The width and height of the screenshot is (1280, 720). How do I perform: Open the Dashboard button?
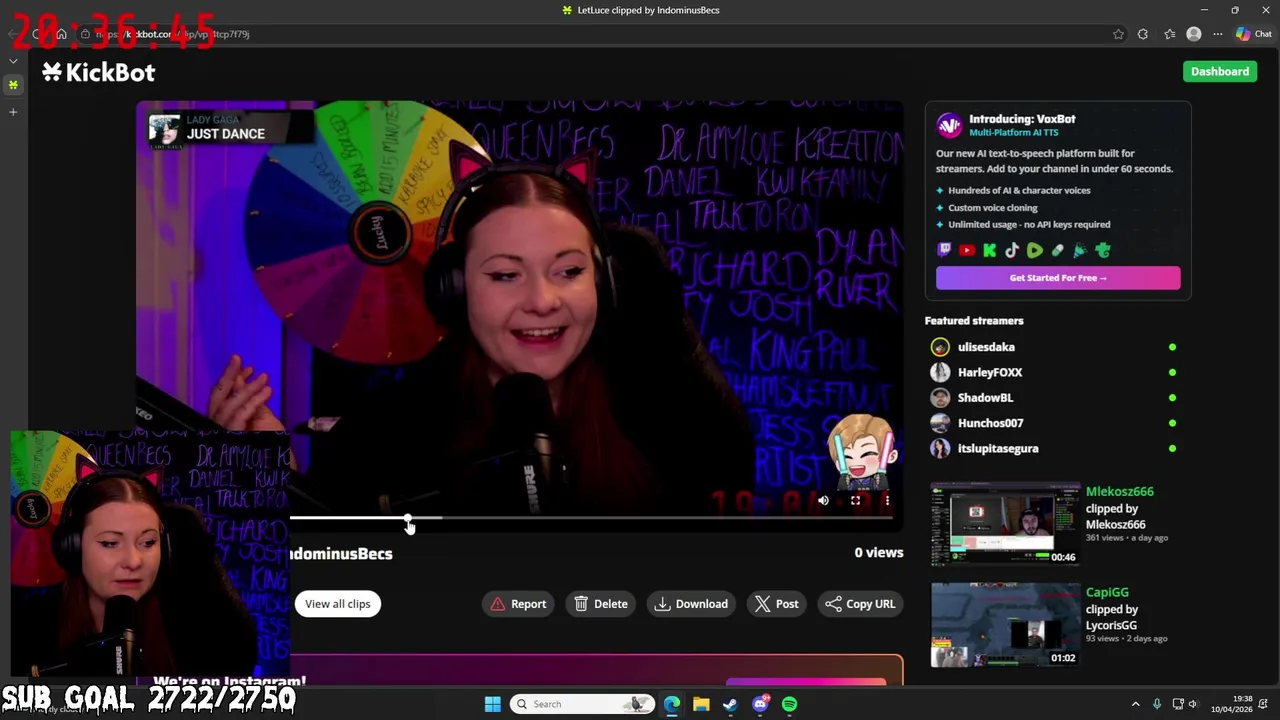pos(1219,71)
